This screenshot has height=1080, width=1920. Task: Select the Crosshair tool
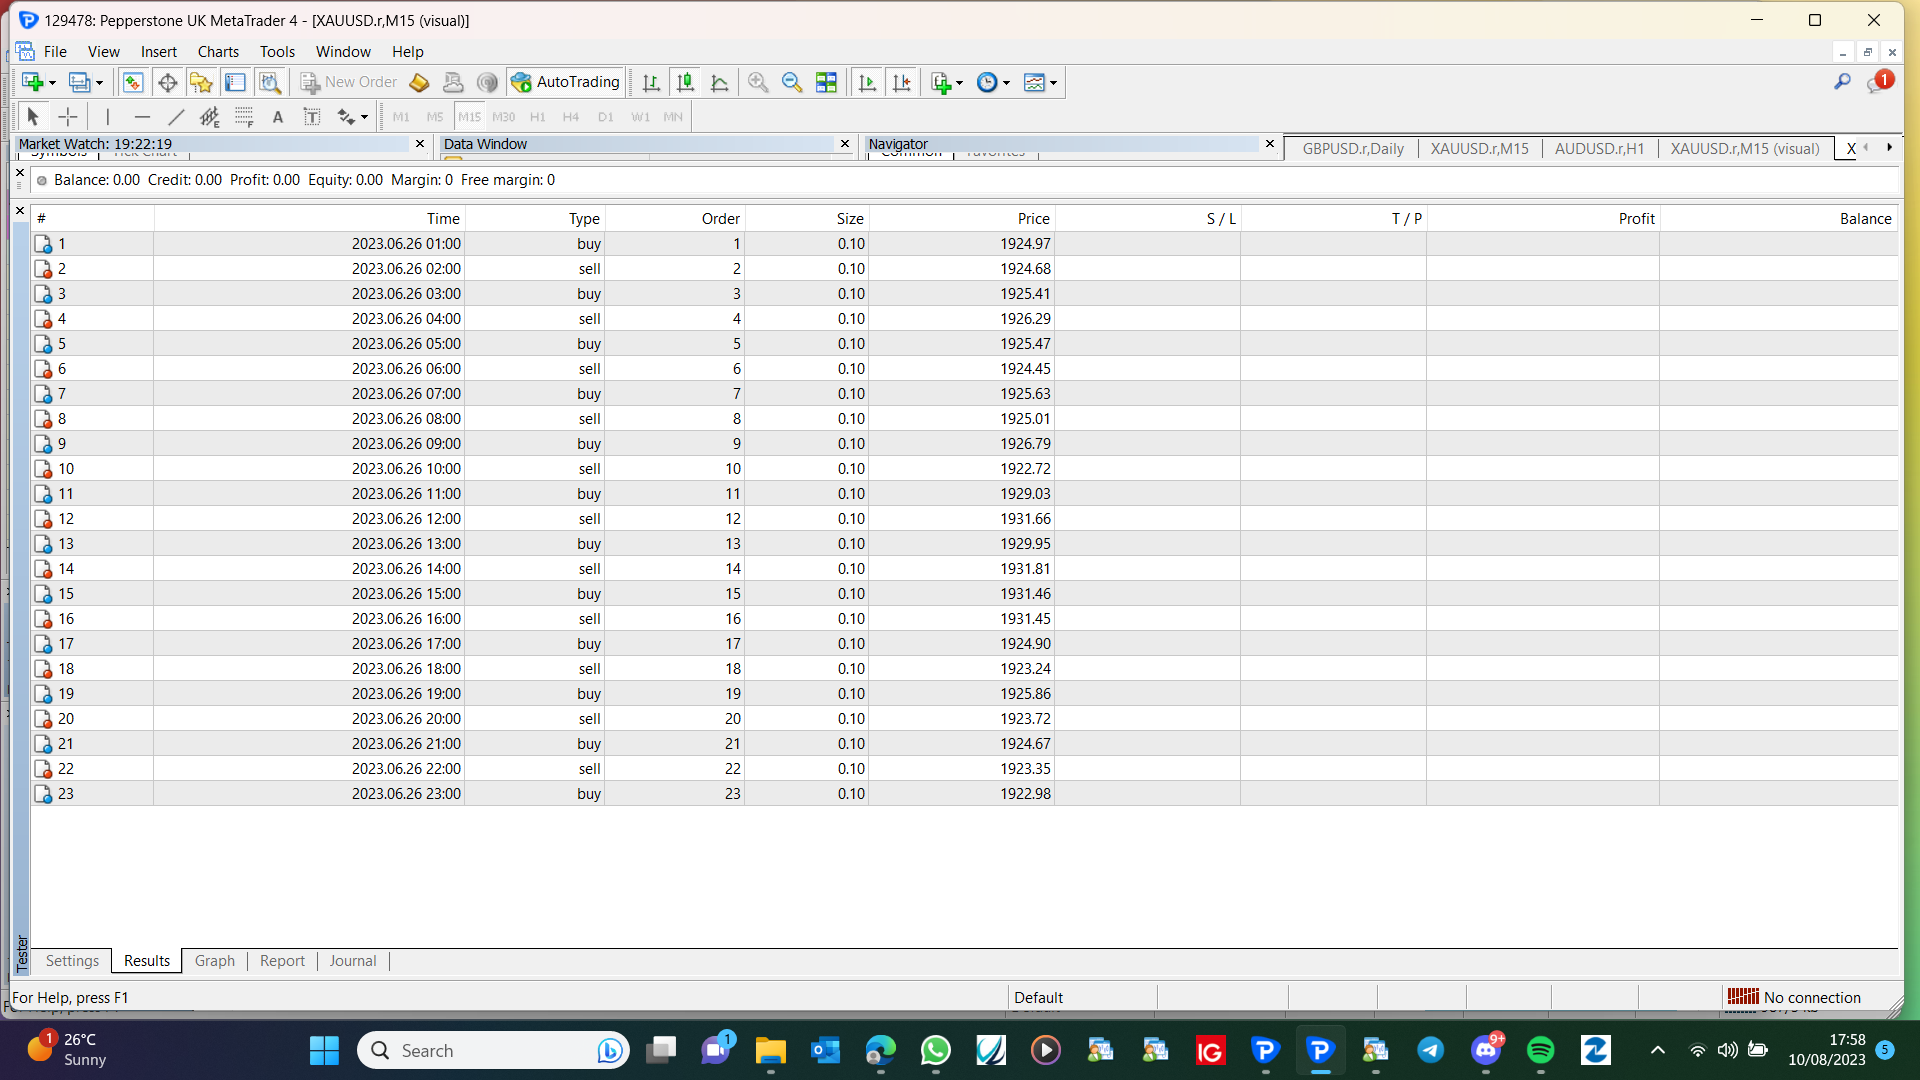coord(67,117)
